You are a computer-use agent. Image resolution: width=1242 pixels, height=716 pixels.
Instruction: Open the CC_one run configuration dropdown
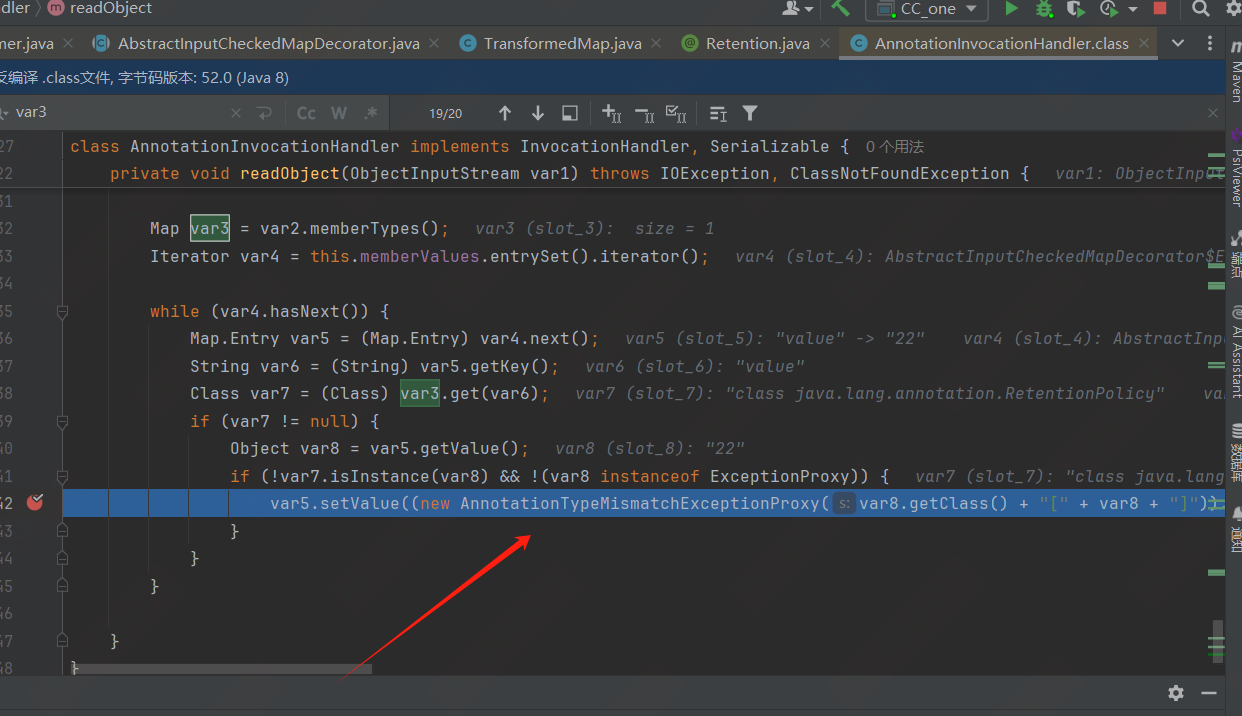point(928,9)
